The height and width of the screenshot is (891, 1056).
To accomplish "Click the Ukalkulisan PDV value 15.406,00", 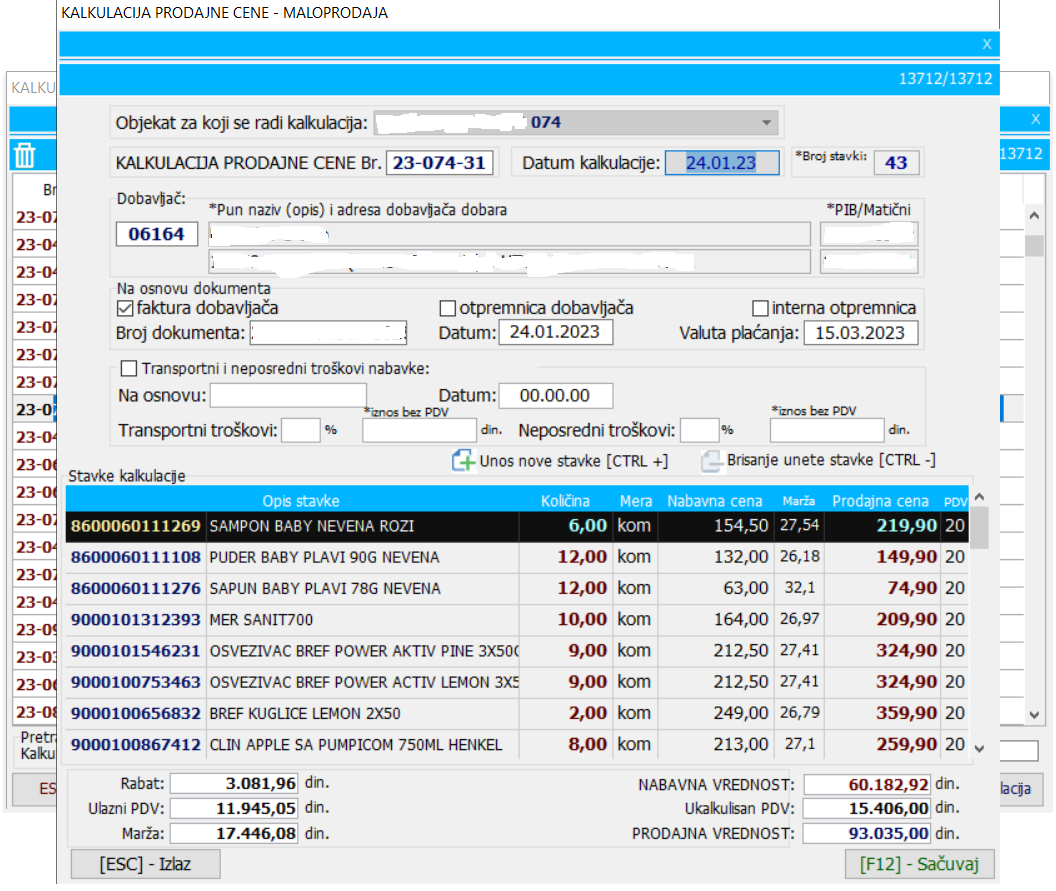I will coord(867,809).
